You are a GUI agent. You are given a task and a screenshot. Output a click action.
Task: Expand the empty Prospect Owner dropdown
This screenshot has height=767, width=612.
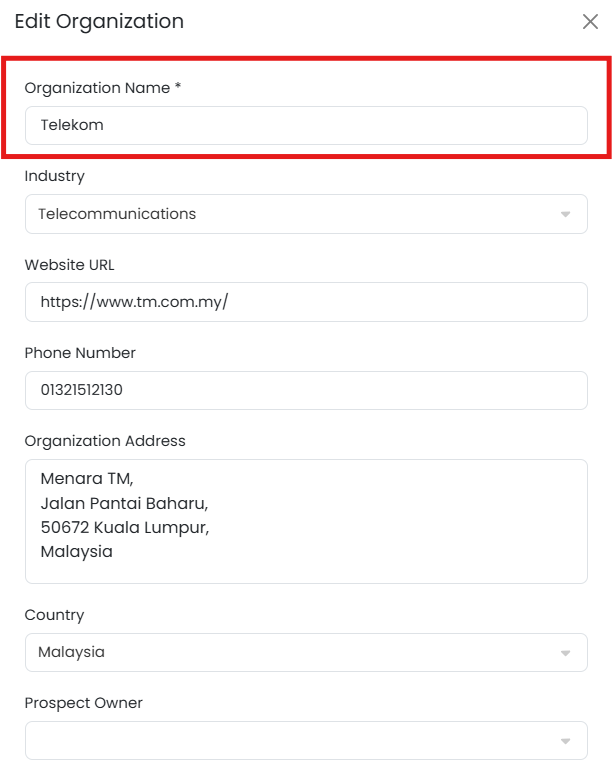click(x=295, y=740)
